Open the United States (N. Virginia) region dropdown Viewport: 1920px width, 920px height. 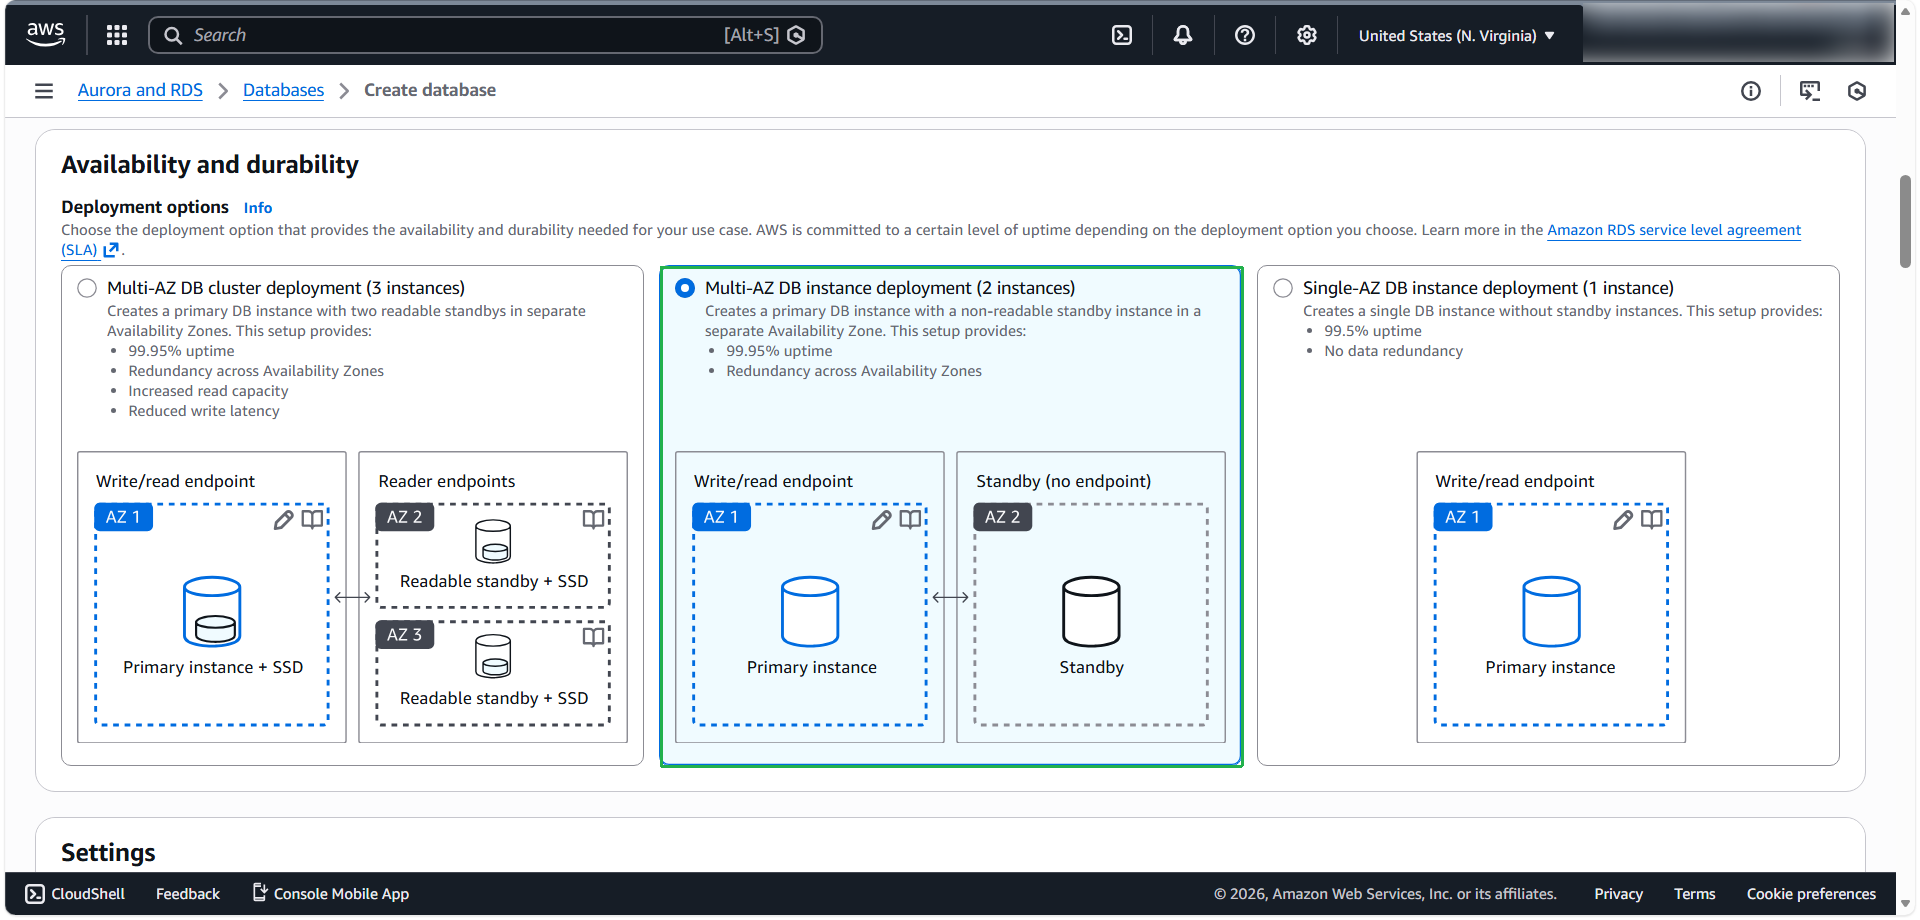(1457, 35)
